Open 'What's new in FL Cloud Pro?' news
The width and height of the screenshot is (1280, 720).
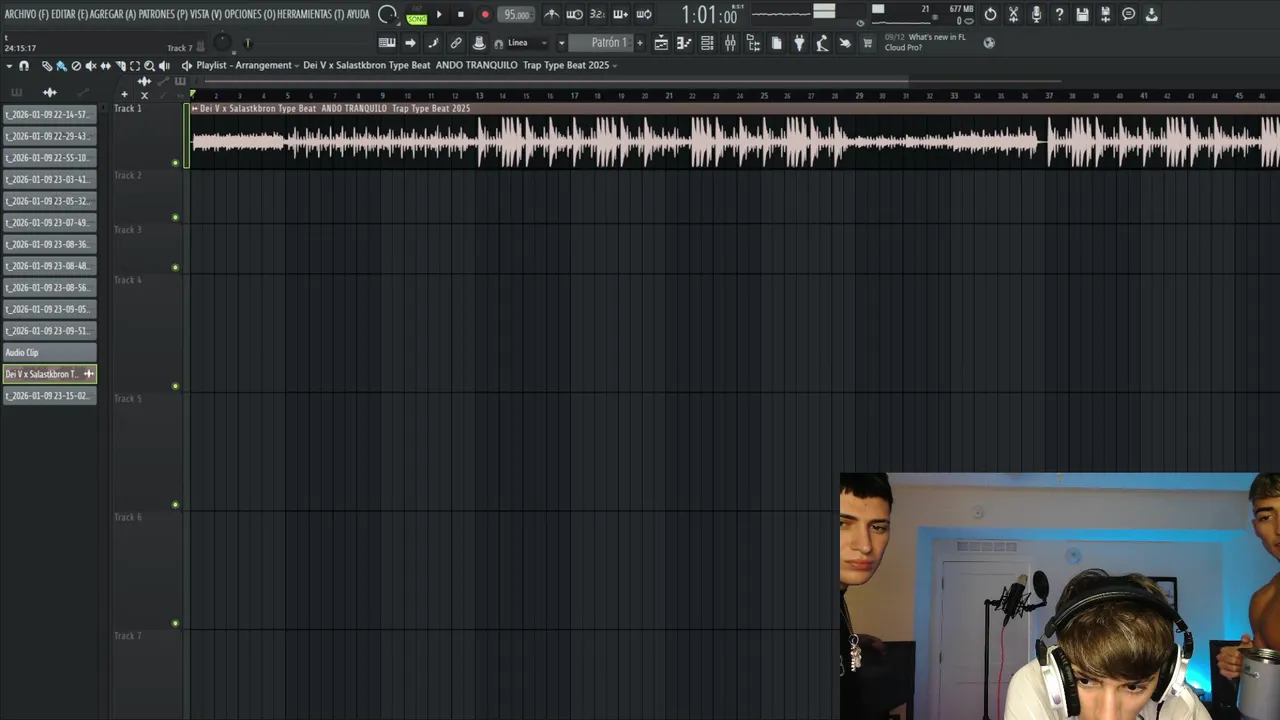pyautogui.click(x=925, y=42)
